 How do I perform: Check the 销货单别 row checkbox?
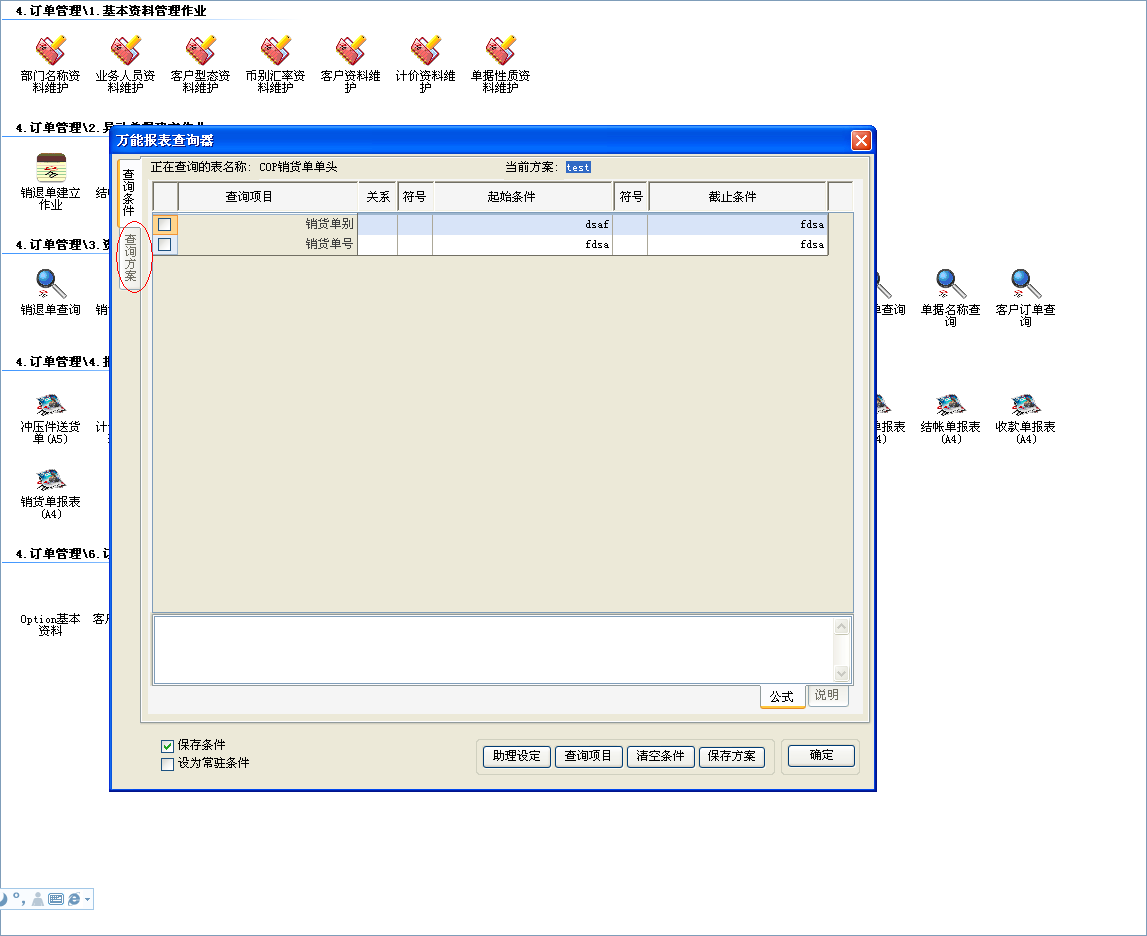tap(165, 225)
